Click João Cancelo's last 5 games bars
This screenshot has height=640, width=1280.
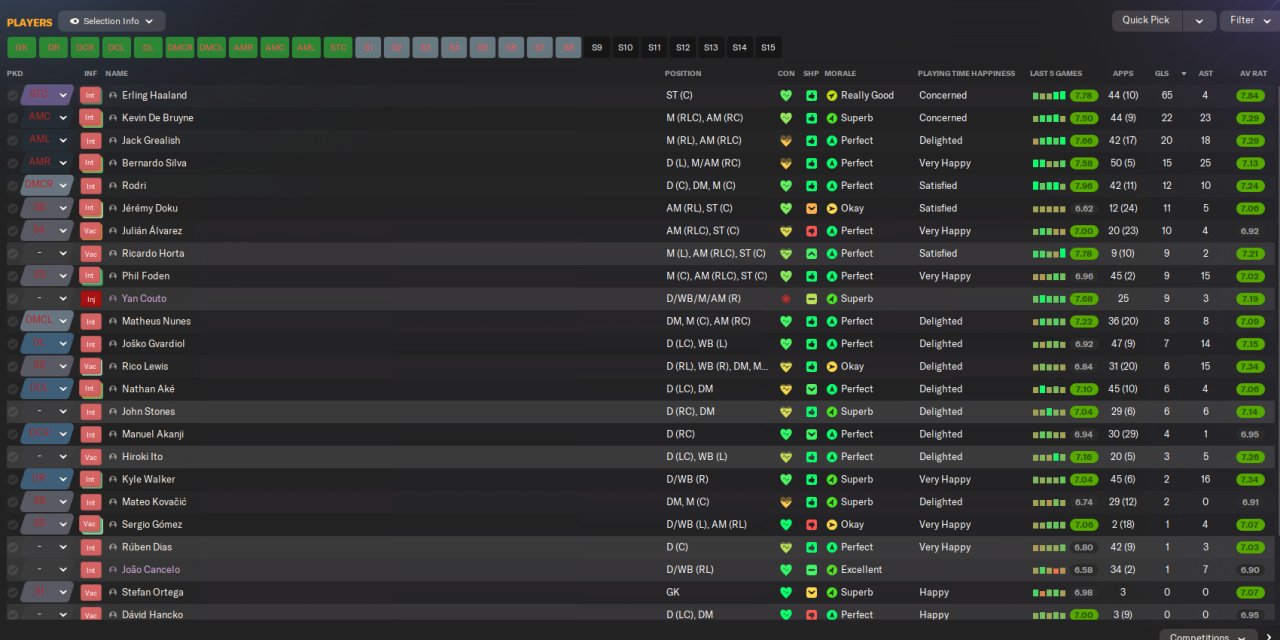click(1049, 570)
